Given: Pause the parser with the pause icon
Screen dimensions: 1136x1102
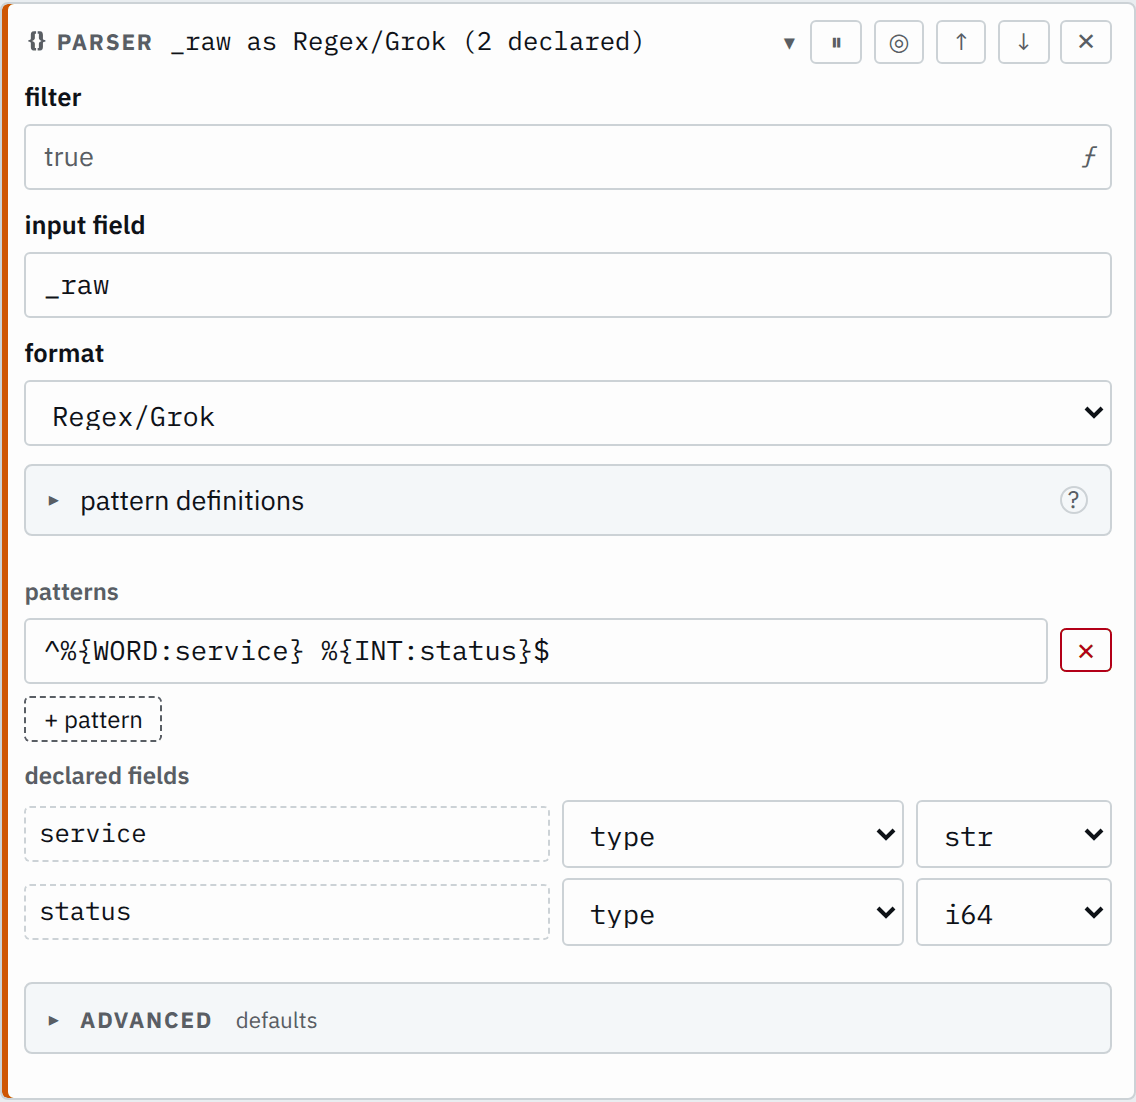Looking at the screenshot, I should pos(835,43).
